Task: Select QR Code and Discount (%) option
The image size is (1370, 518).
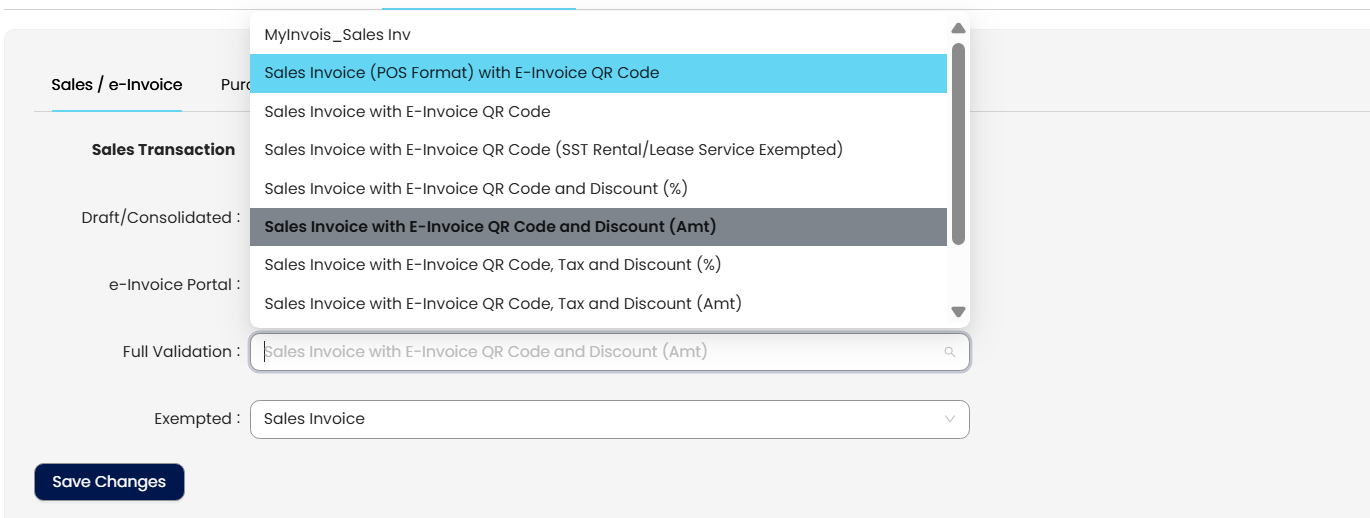Action: point(475,188)
